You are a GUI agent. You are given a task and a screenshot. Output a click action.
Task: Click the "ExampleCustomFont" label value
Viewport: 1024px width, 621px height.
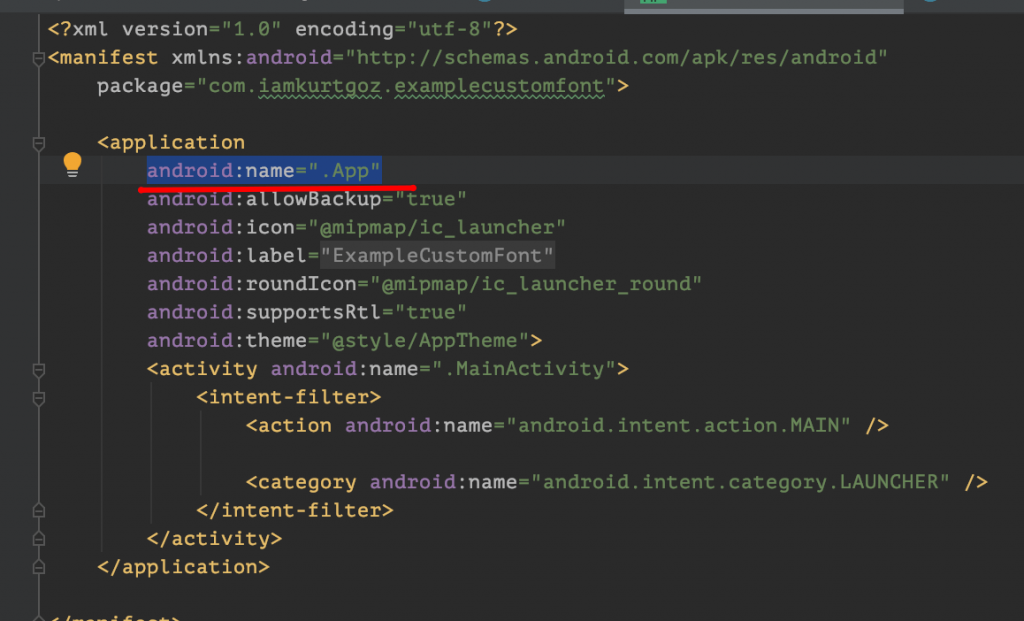(437, 255)
